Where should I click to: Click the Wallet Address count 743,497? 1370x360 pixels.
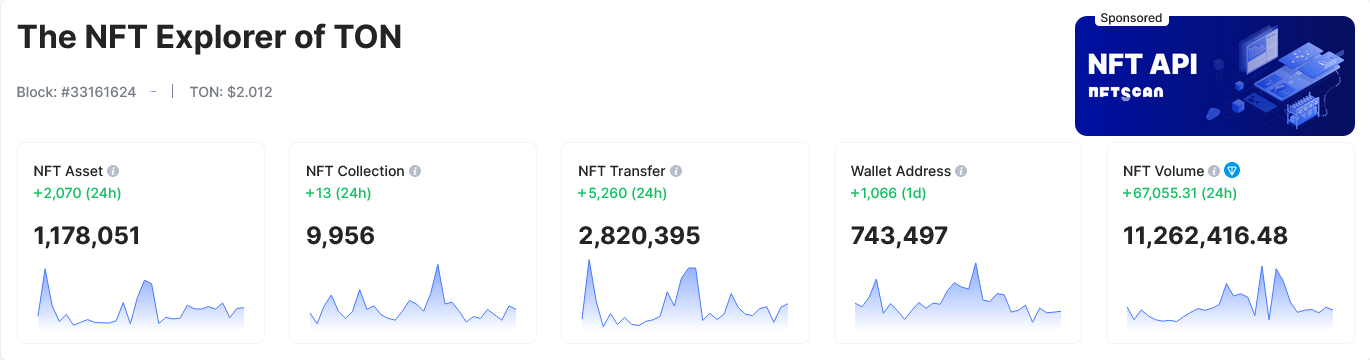(x=899, y=236)
